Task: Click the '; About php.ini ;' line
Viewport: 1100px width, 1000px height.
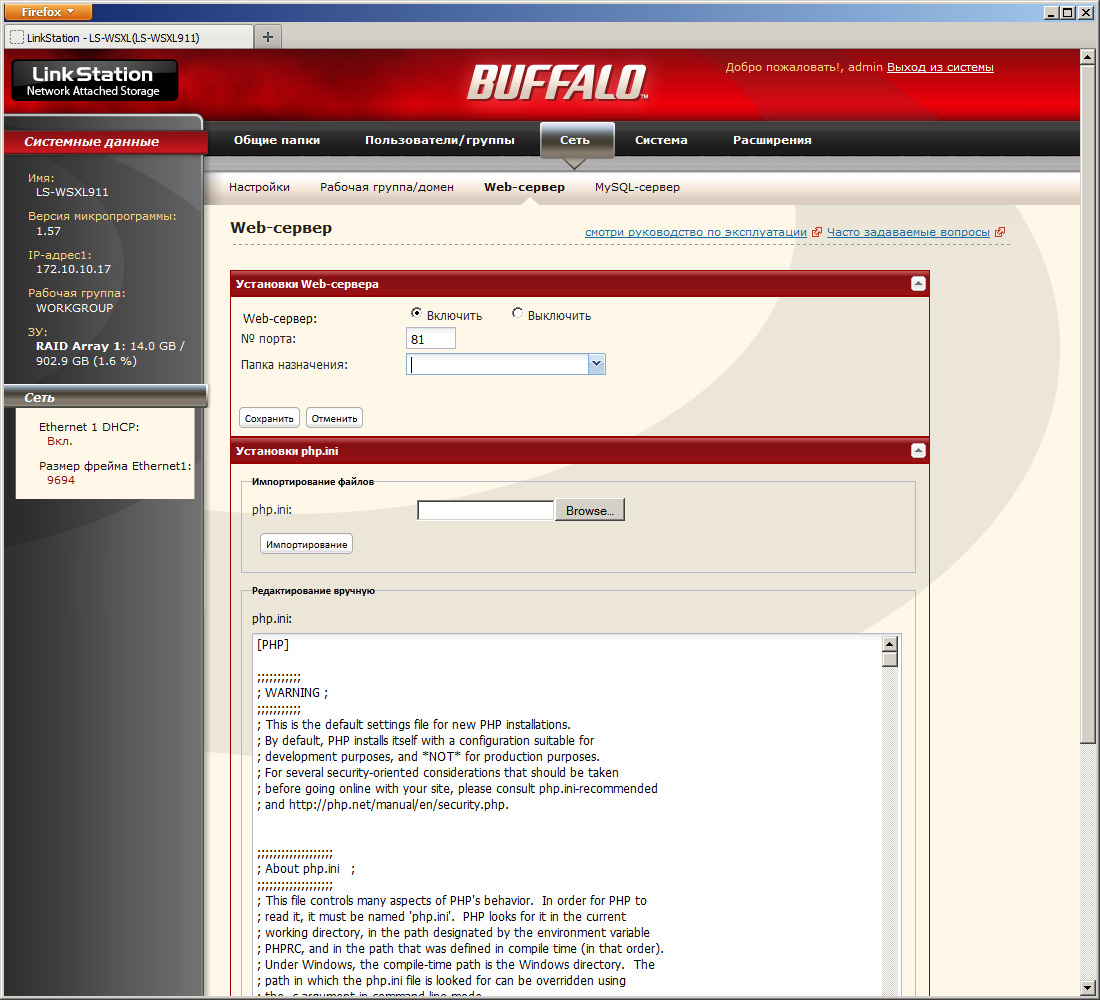Action: point(306,869)
